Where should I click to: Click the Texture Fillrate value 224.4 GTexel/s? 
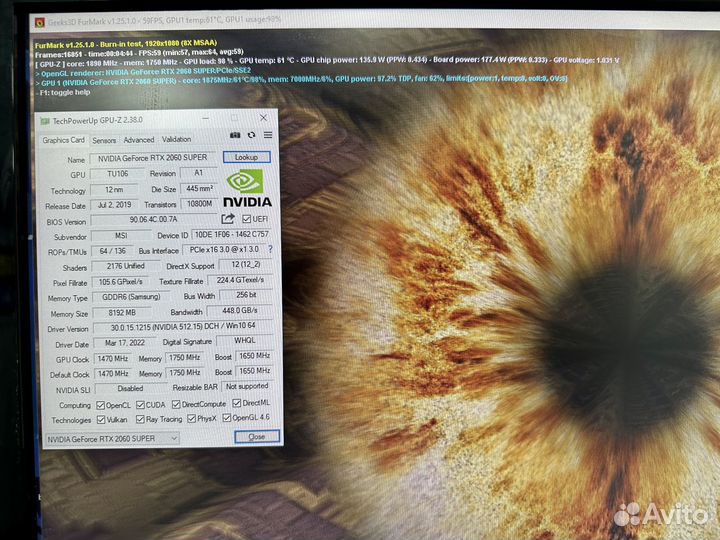pos(240,280)
